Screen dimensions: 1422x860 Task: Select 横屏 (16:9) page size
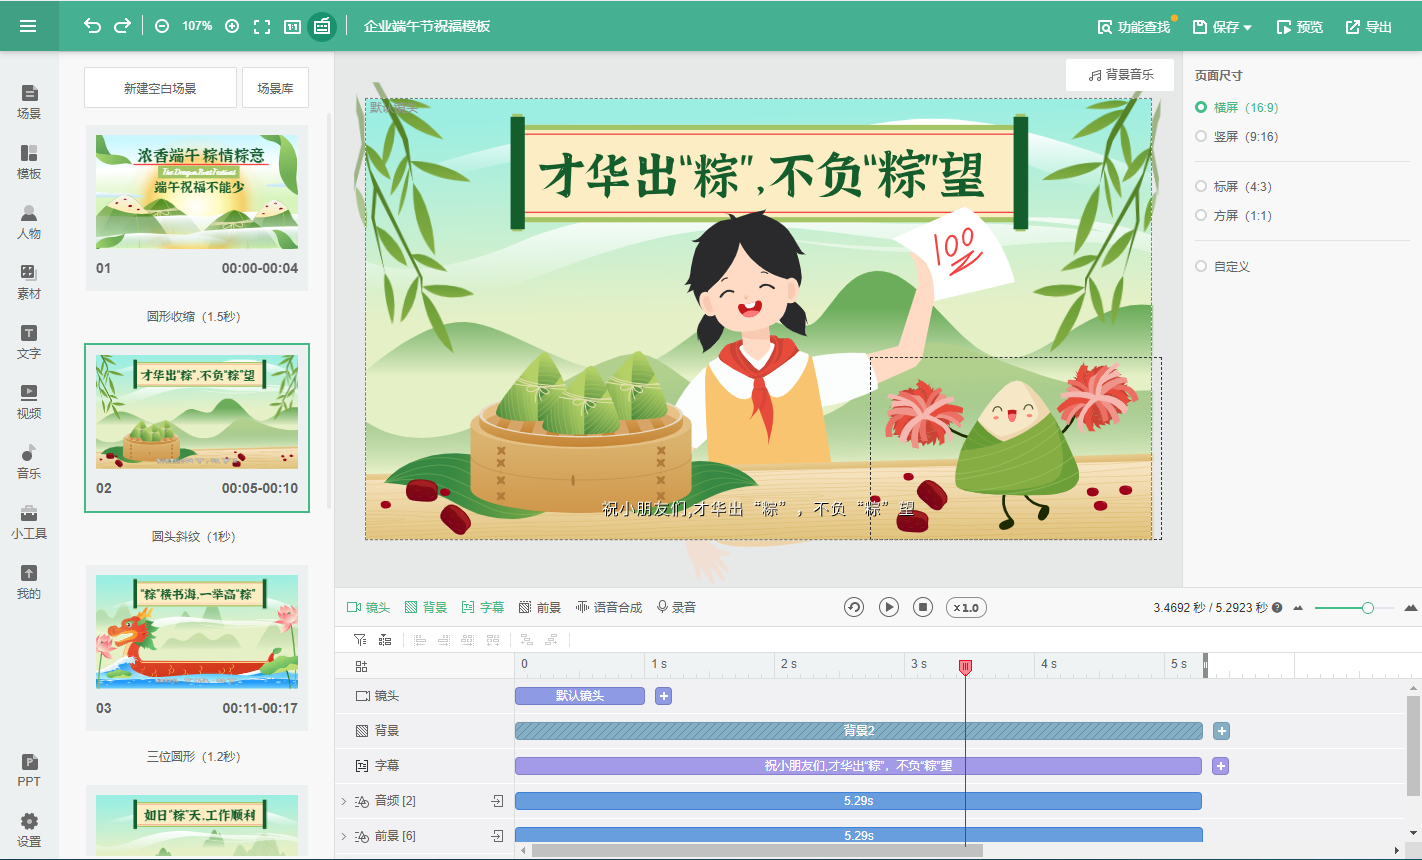[1237, 107]
